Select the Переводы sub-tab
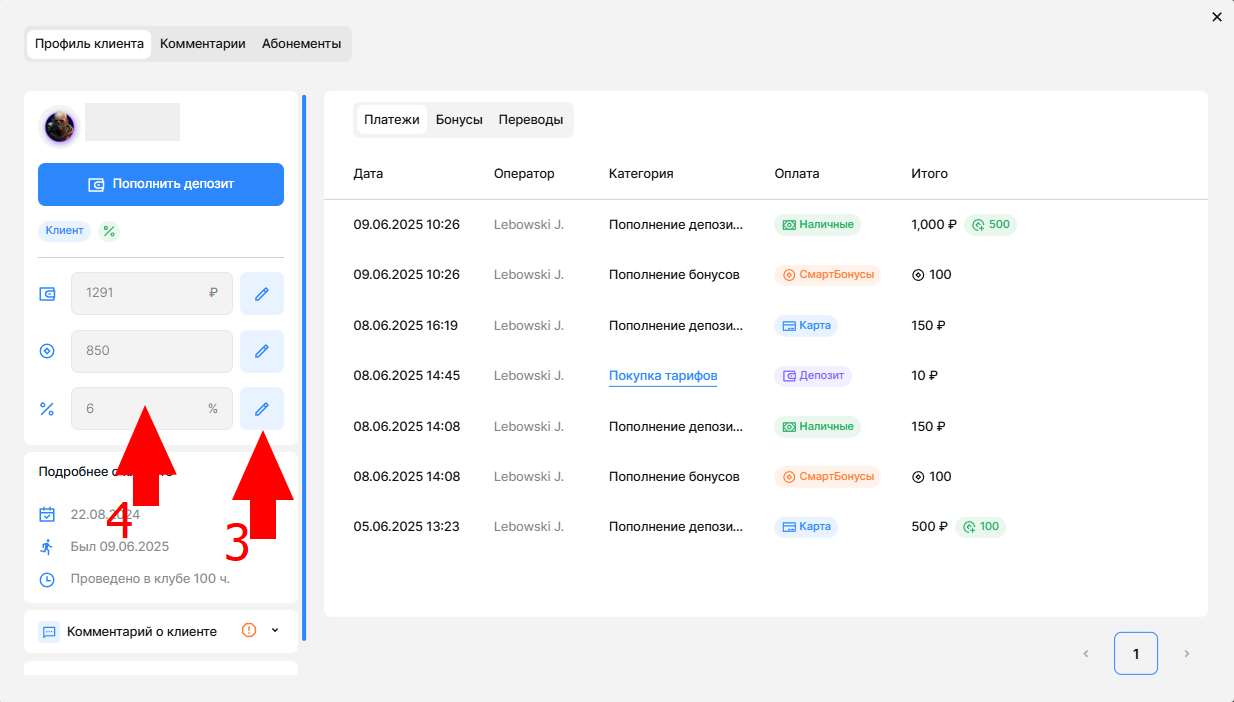 [531, 120]
